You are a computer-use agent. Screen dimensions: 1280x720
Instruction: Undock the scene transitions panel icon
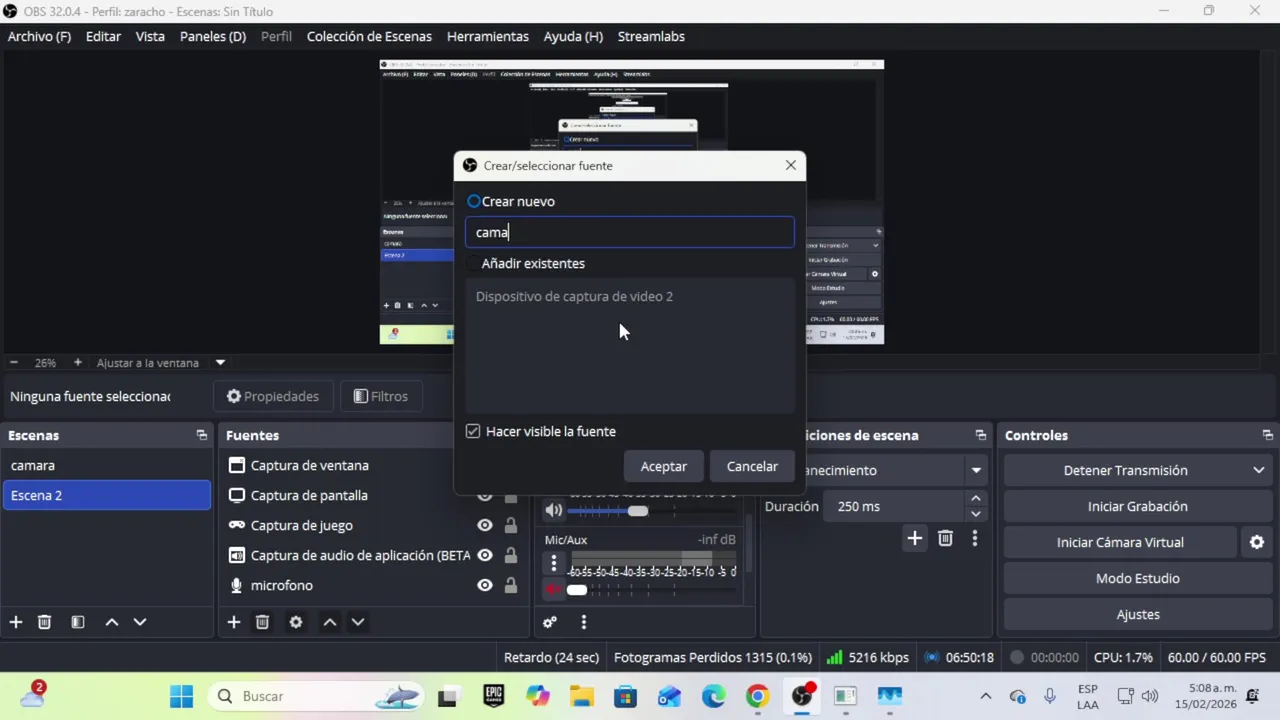981,435
